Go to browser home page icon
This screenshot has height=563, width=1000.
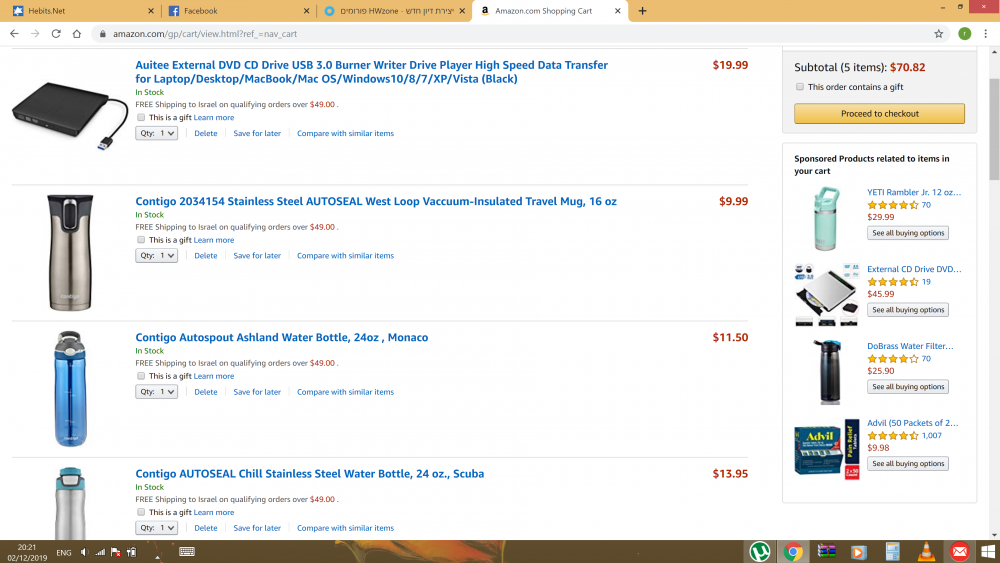click(77, 34)
